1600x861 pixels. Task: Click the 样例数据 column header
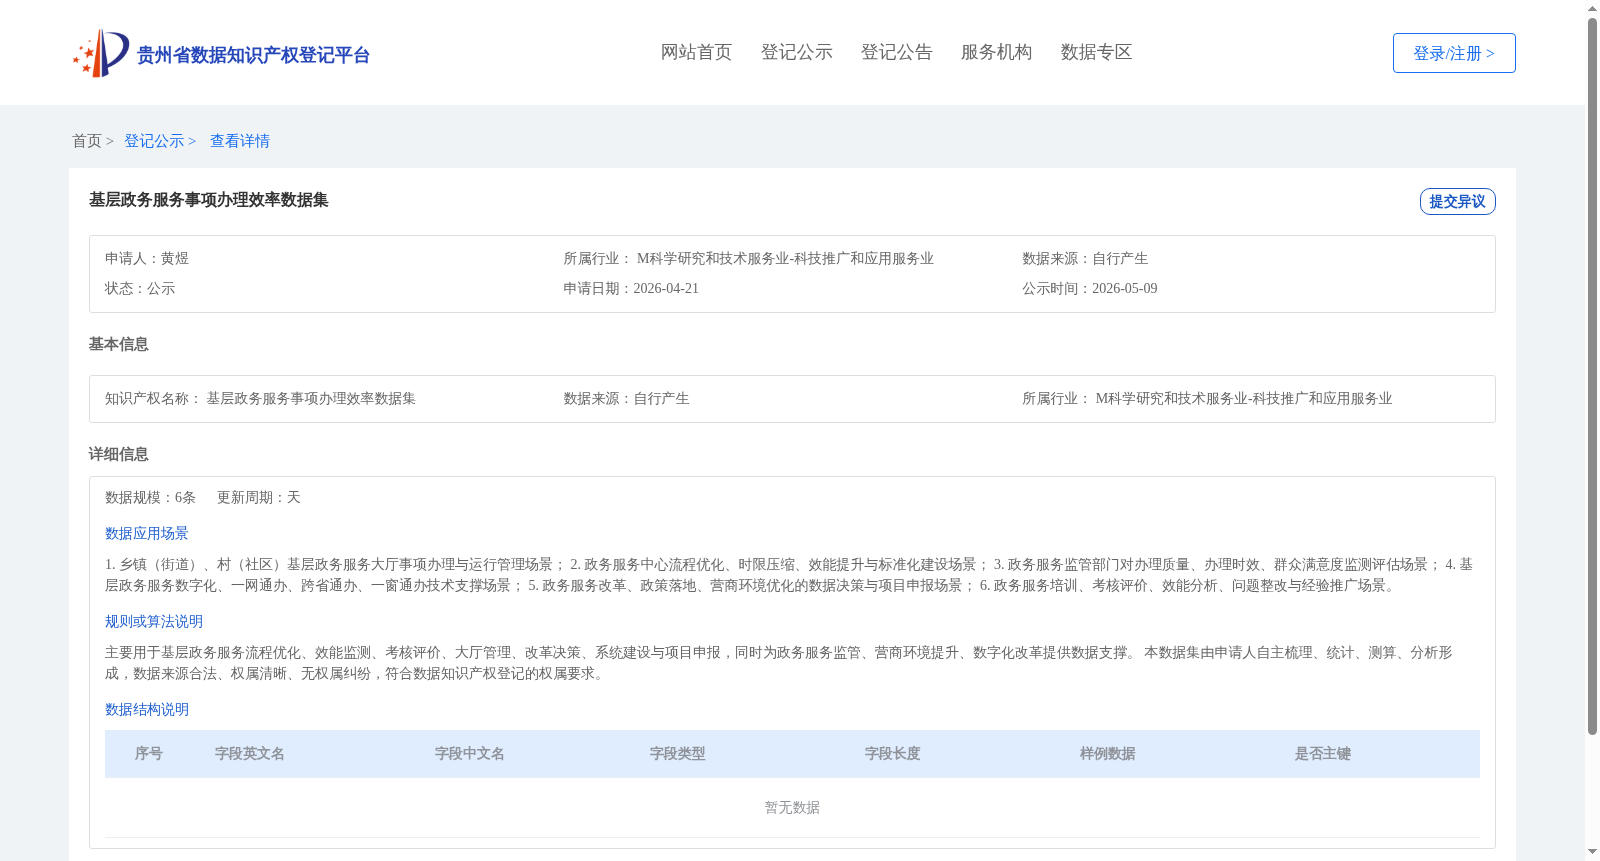pos(1108,753)
